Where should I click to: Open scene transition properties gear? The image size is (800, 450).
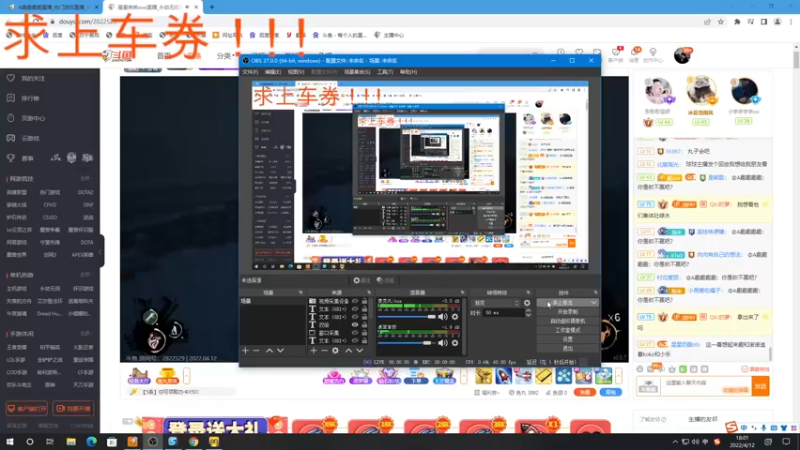(527, 303)
